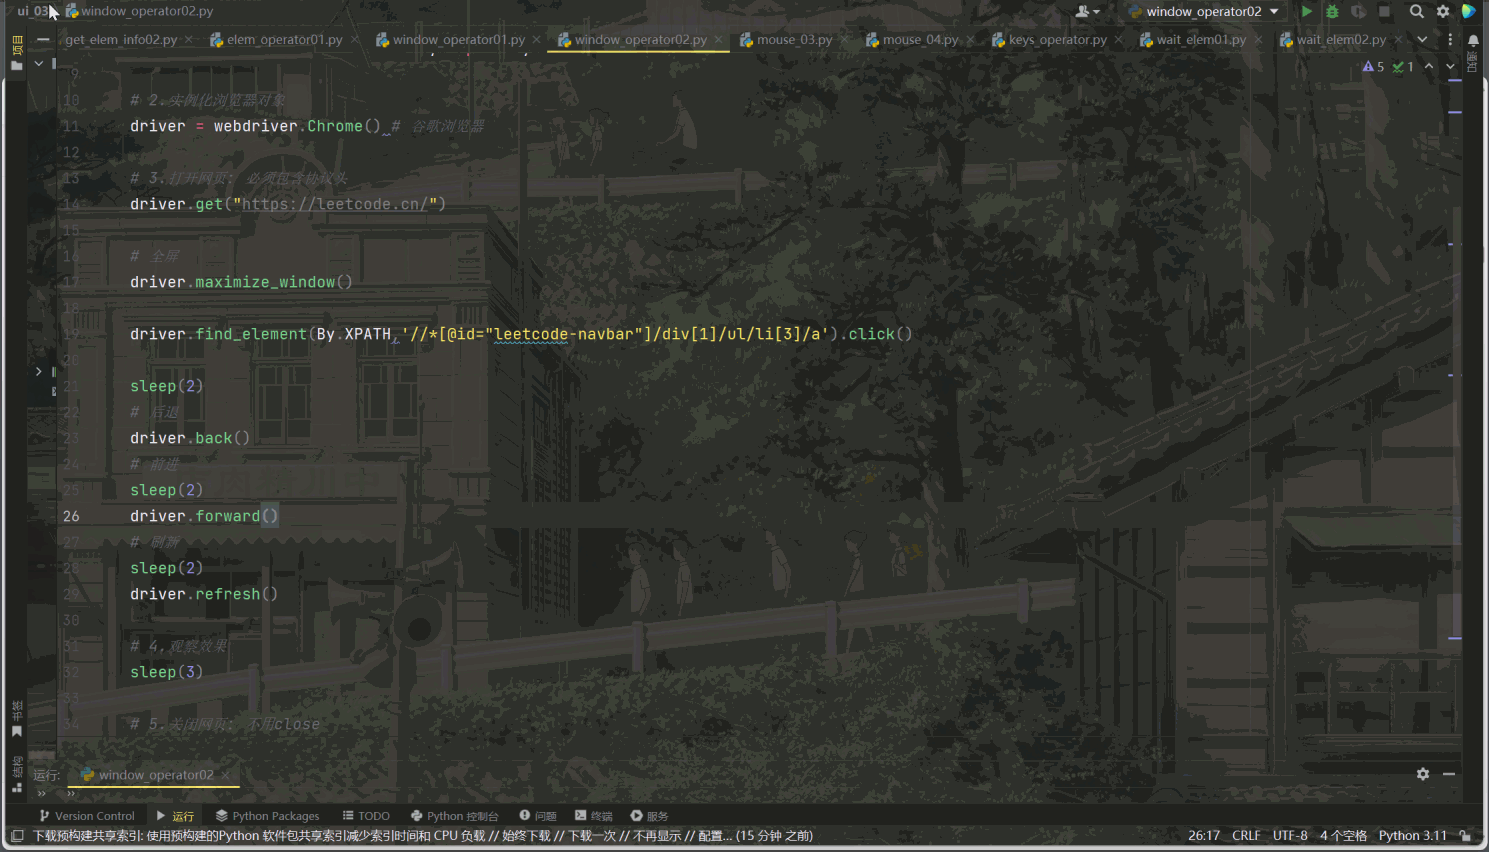
Task: Close the window_operator02.py editor tab
Action: point(718,40)
